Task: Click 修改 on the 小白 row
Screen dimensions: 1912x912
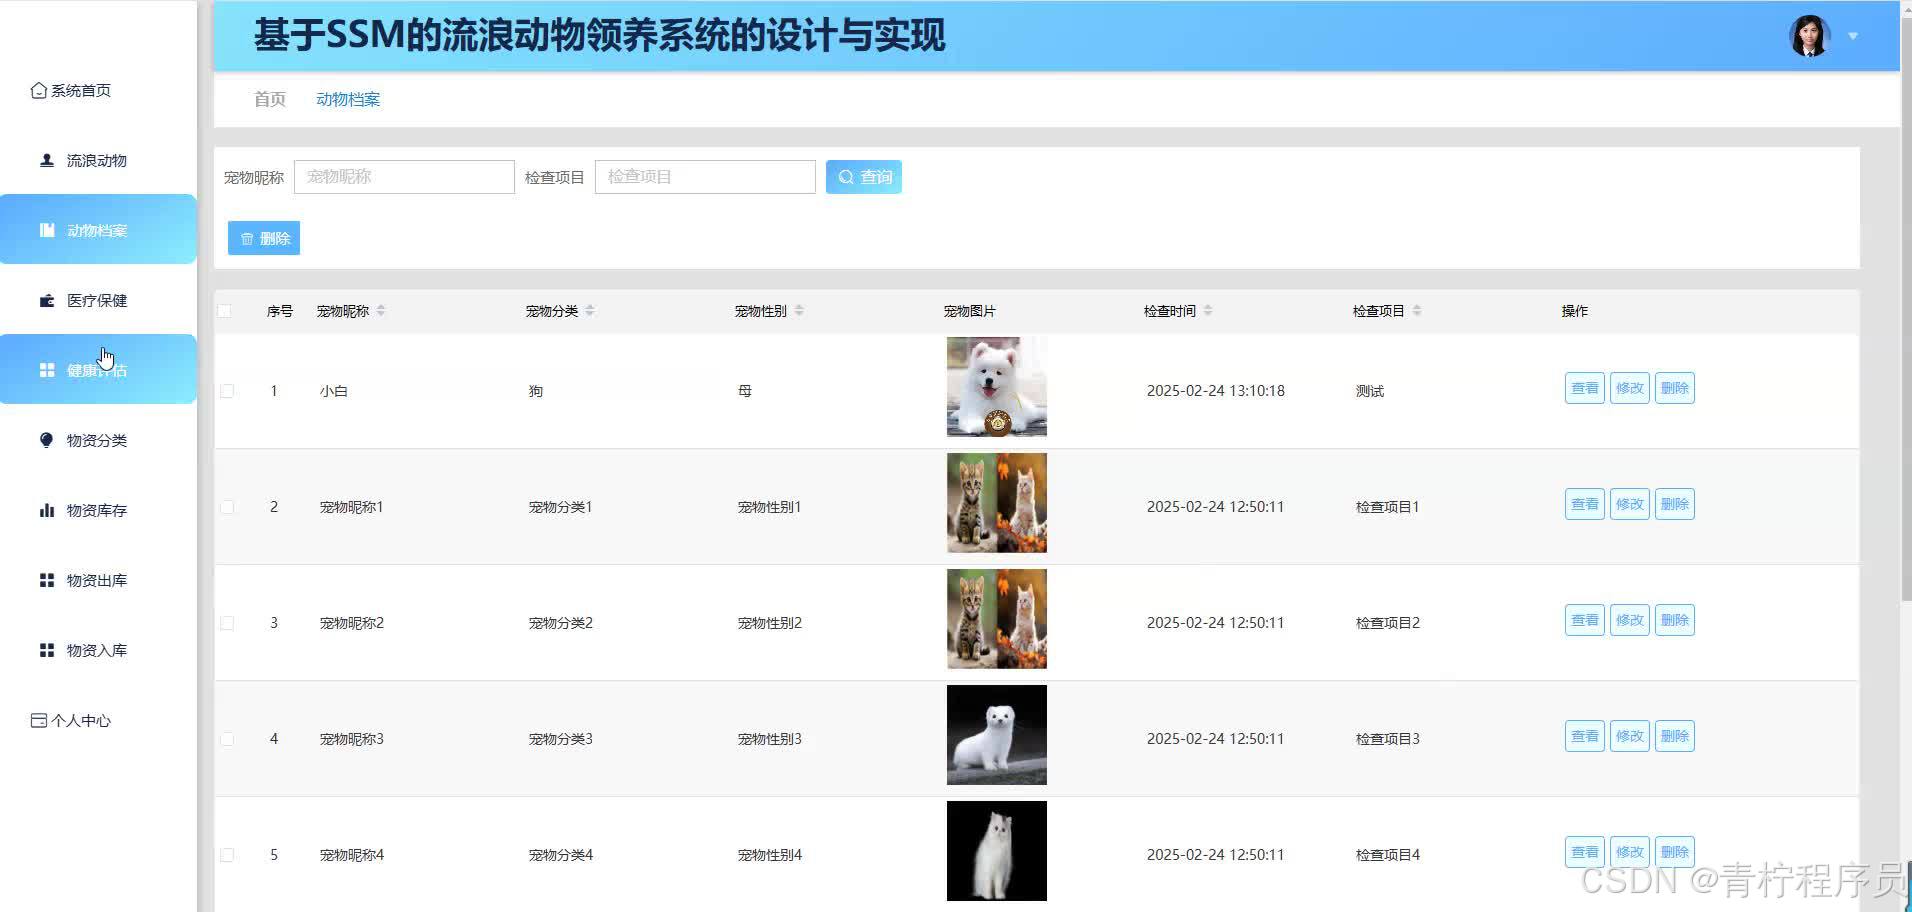Action: point(1629,388)
